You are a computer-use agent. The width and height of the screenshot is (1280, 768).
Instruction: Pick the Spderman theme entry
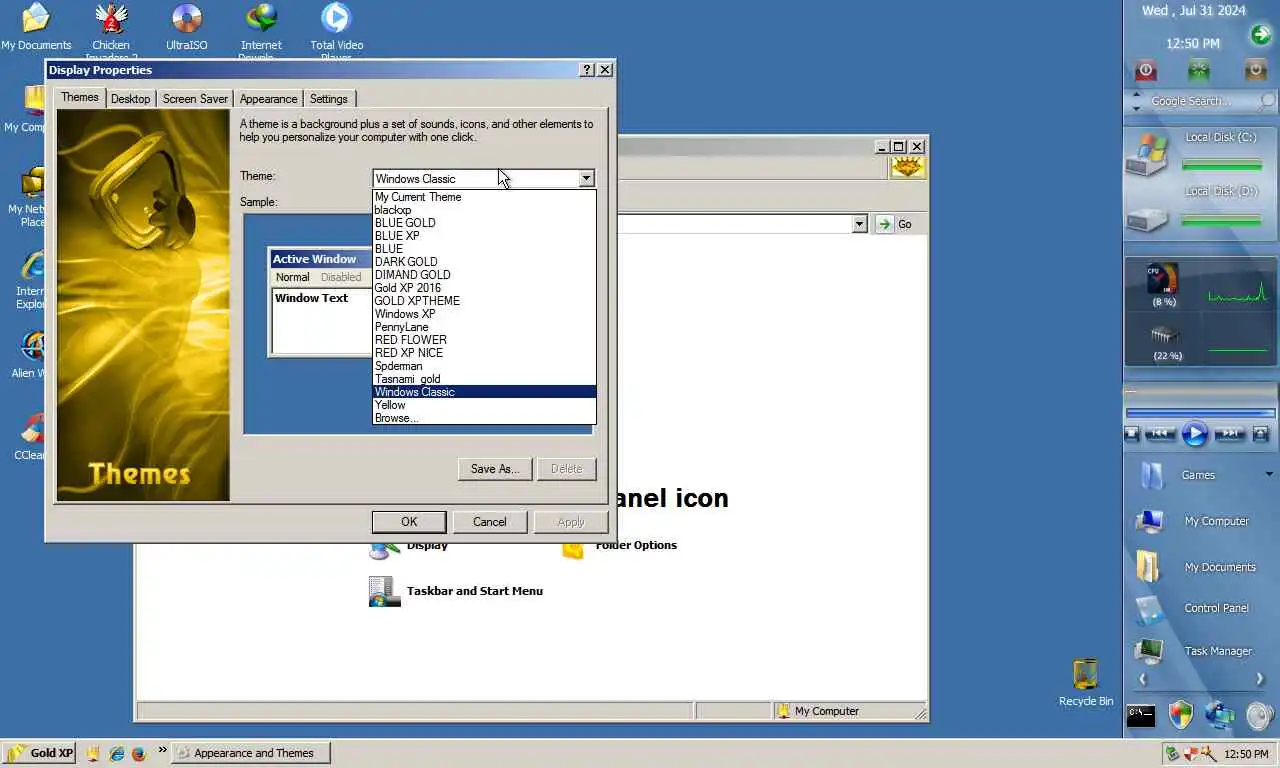point(484,366)
